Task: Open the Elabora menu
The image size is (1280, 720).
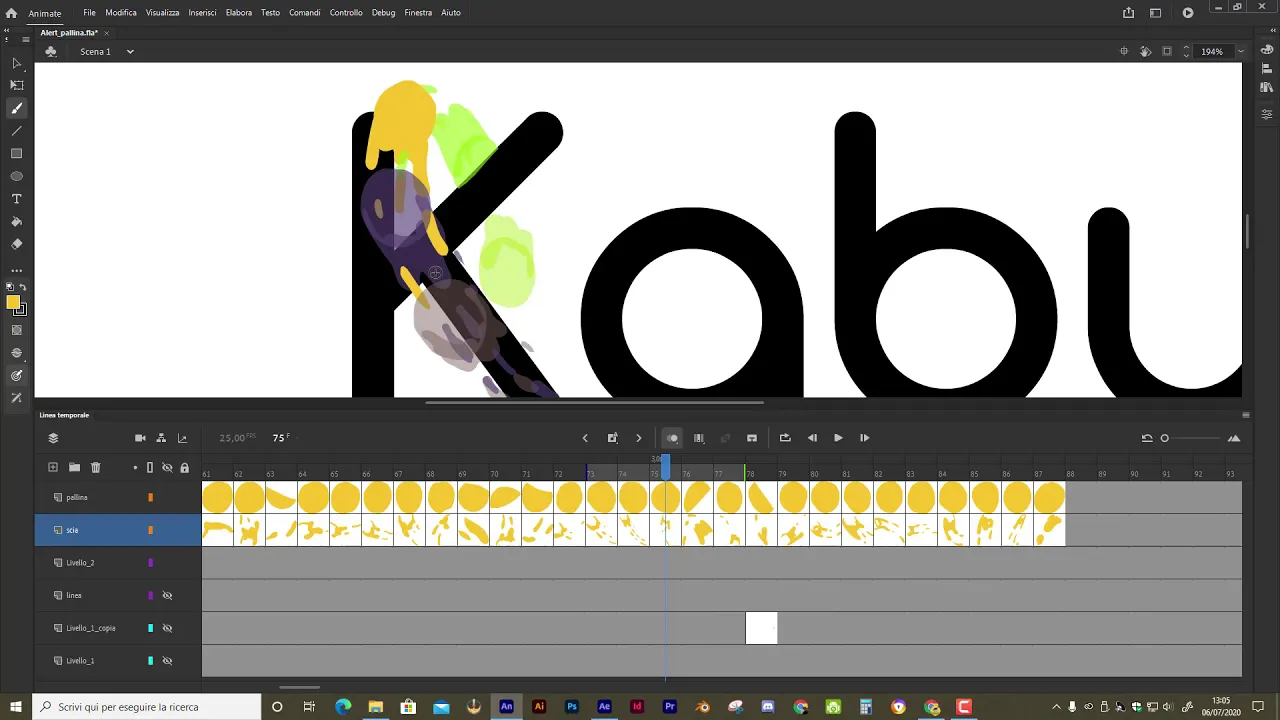Action: (239, 13)
